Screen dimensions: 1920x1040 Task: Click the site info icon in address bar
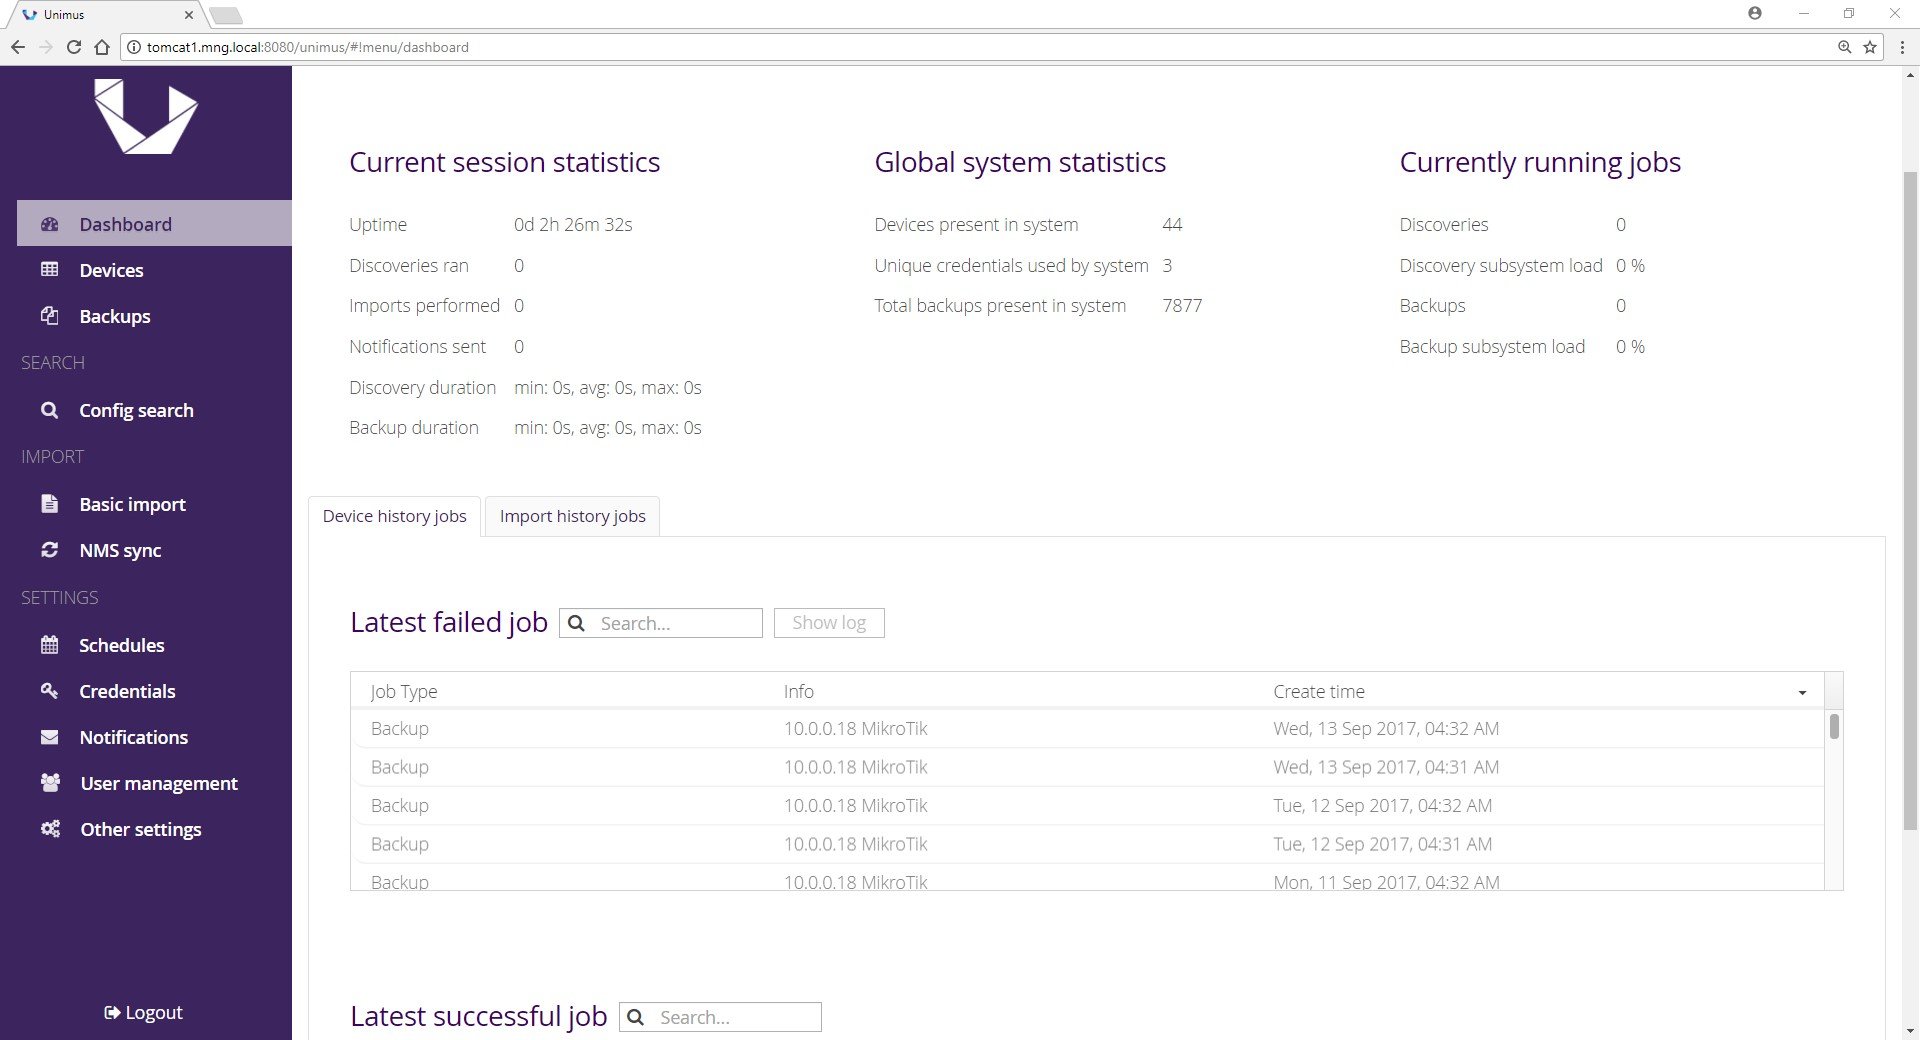tap(133, 47)
